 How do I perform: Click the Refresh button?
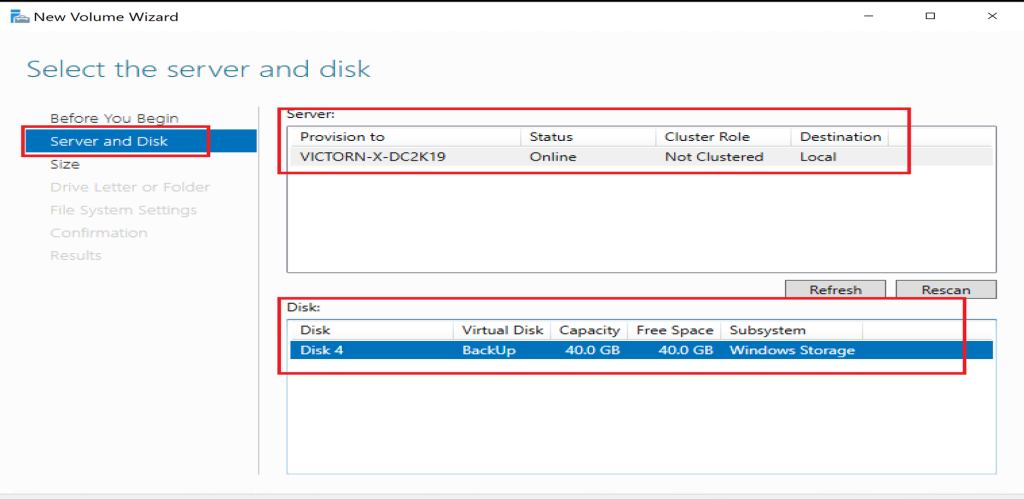pos(835,290)
